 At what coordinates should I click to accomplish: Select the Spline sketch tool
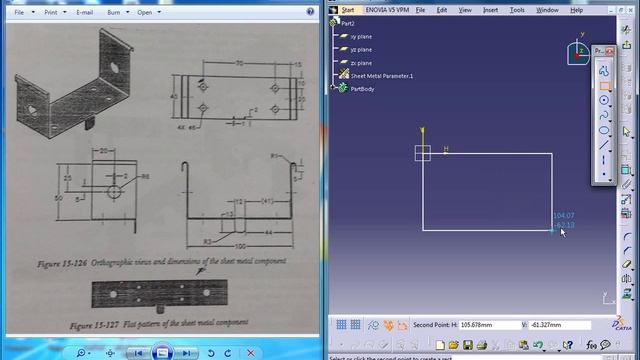tap(604, 116)
